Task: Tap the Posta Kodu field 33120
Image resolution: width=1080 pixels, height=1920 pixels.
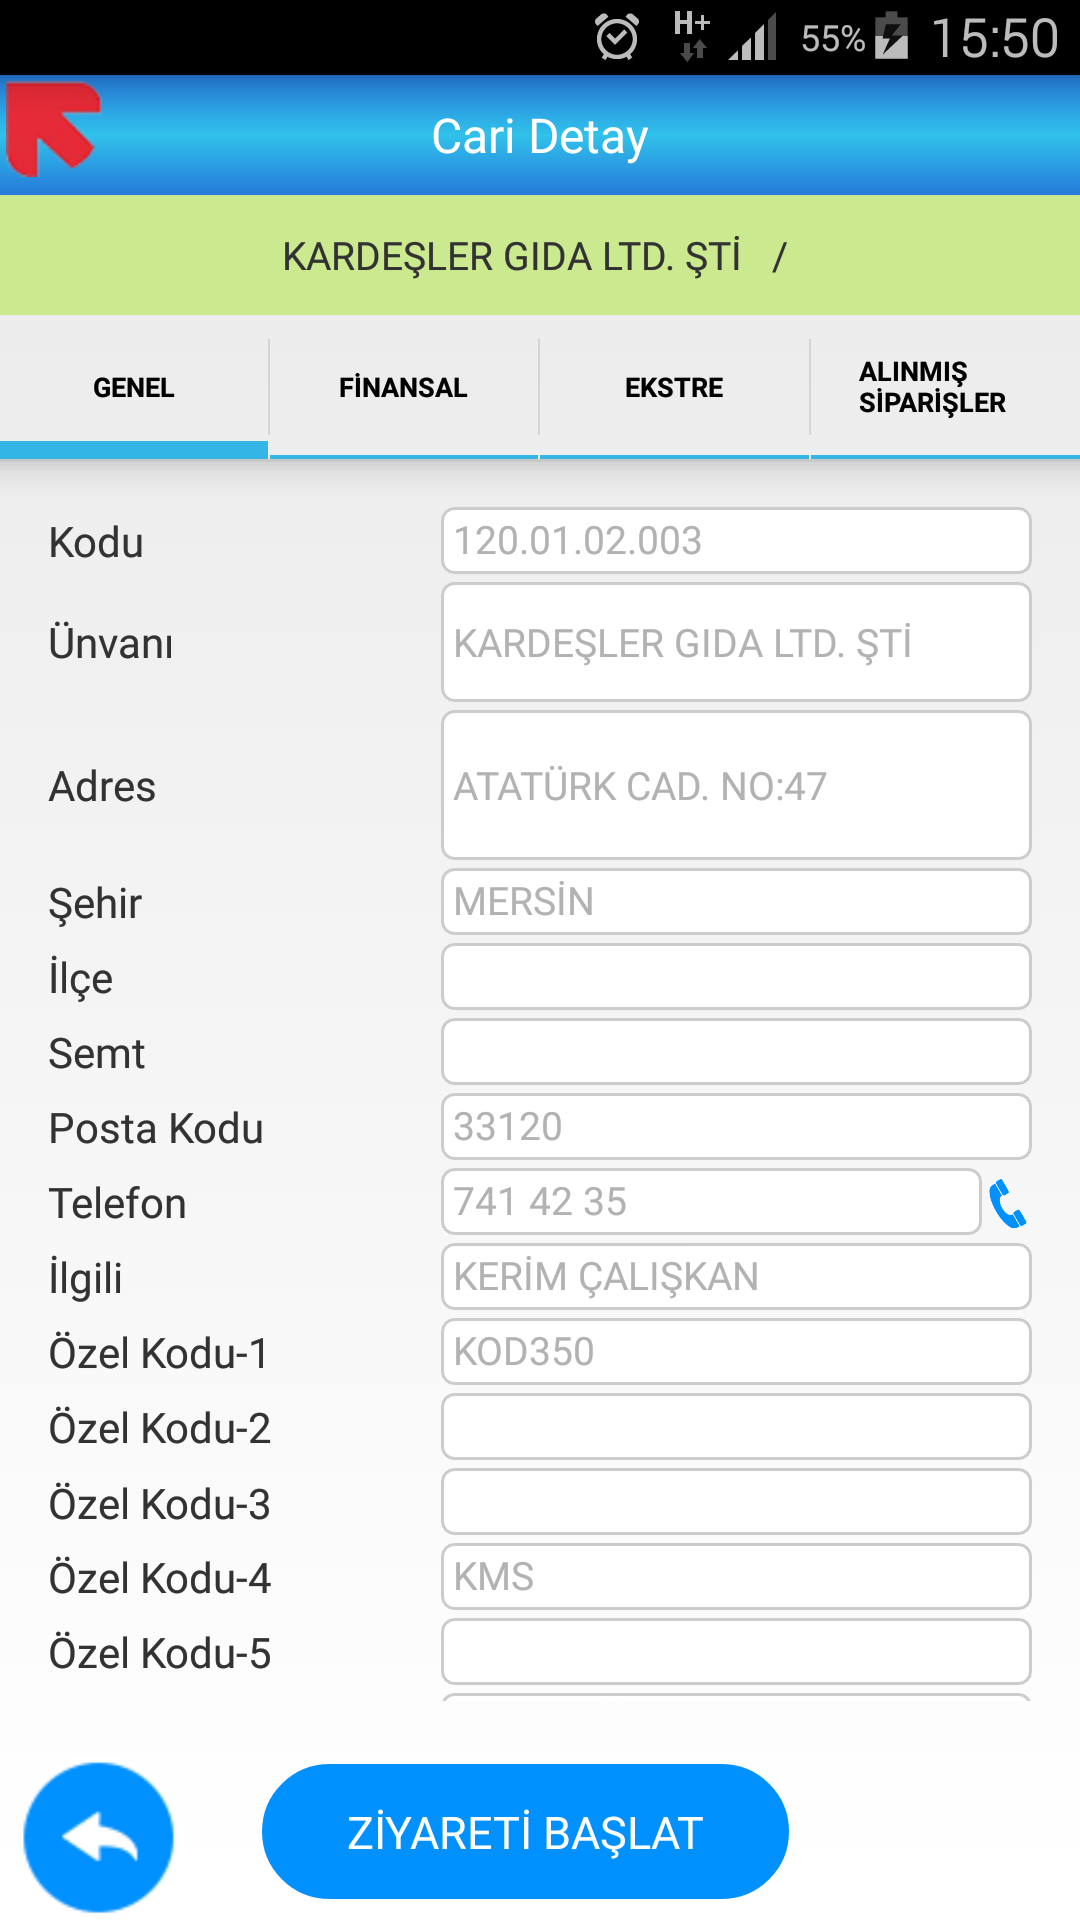Action: [736, 1127]
